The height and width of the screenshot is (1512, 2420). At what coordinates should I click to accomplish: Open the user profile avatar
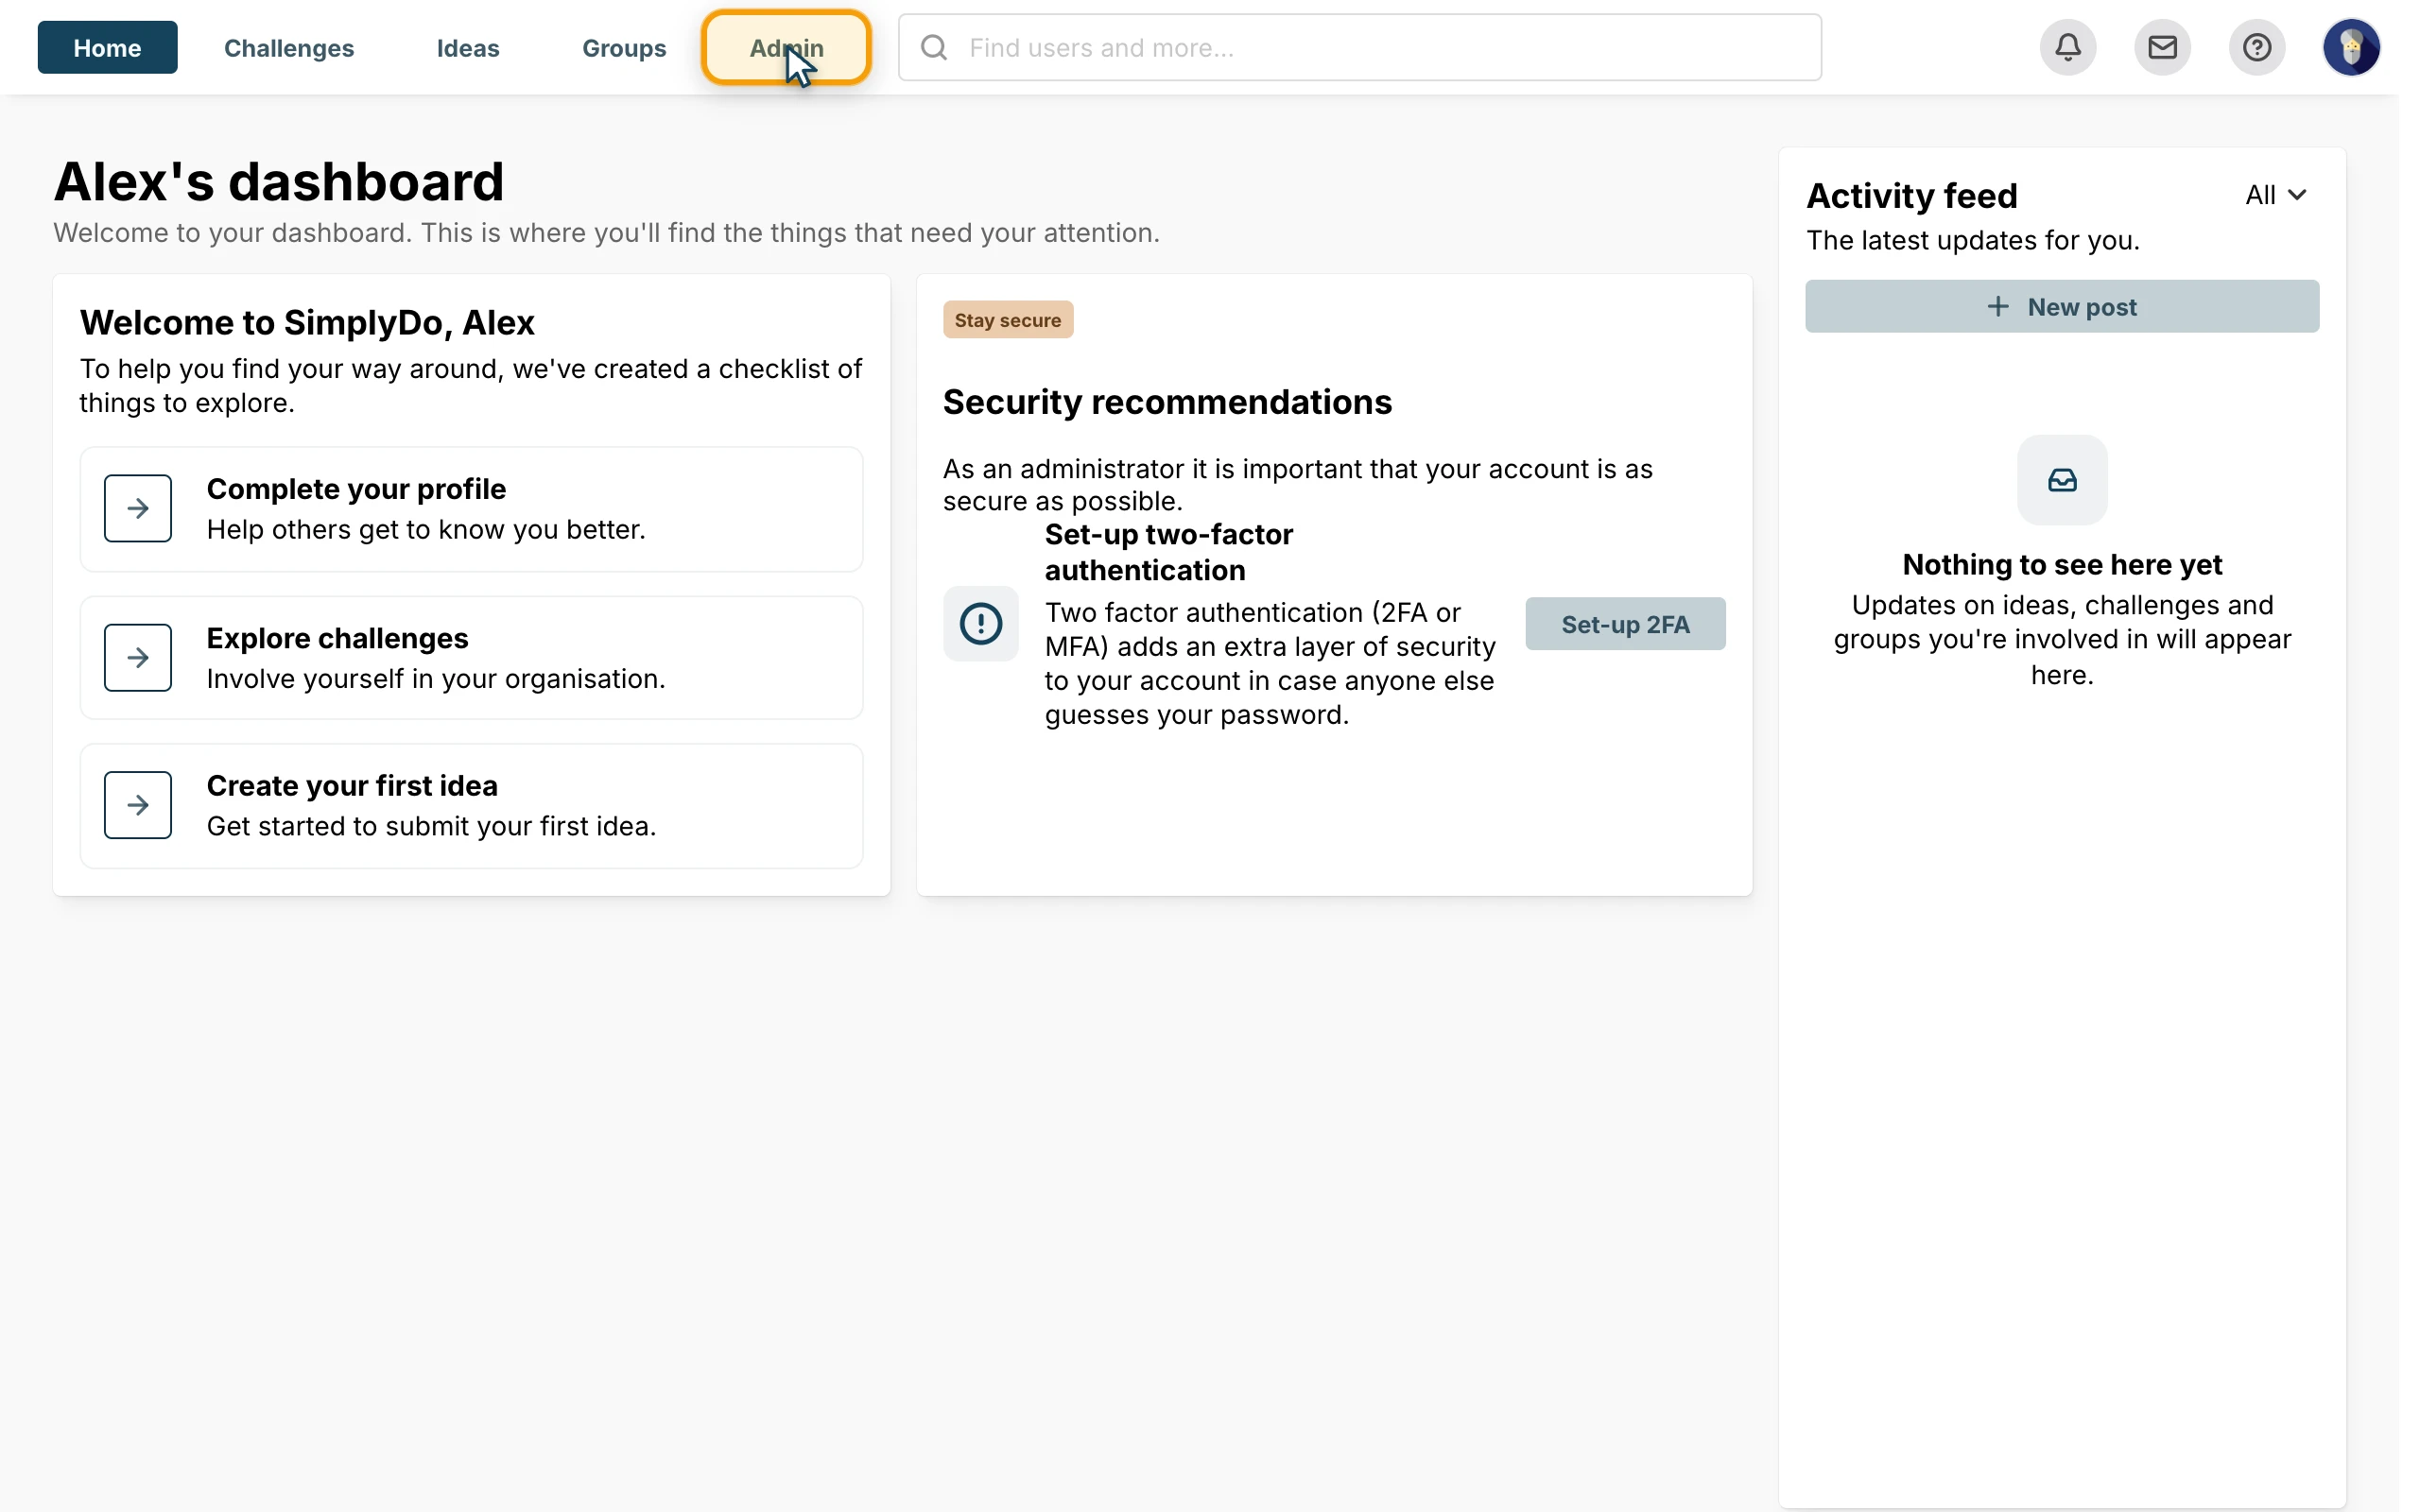(2351, 47)
